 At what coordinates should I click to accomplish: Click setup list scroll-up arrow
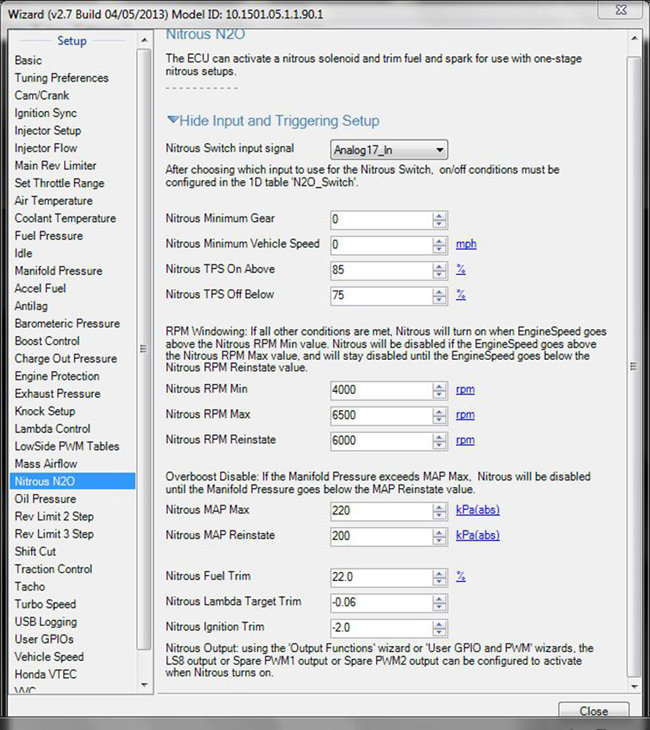pos(144,41)
